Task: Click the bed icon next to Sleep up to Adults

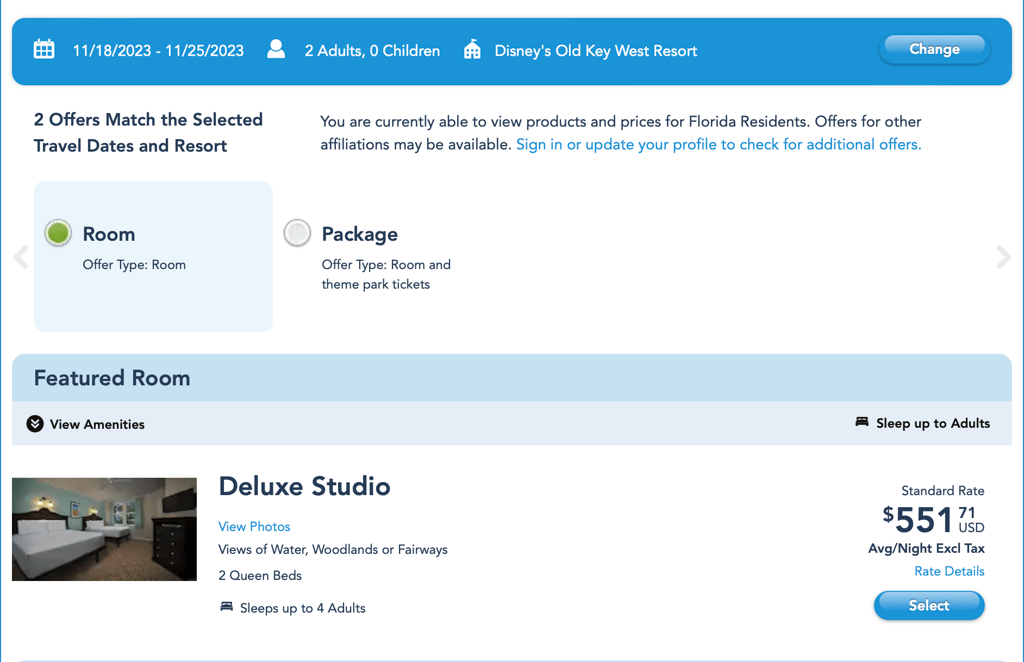Action: [x=861, y=422]
